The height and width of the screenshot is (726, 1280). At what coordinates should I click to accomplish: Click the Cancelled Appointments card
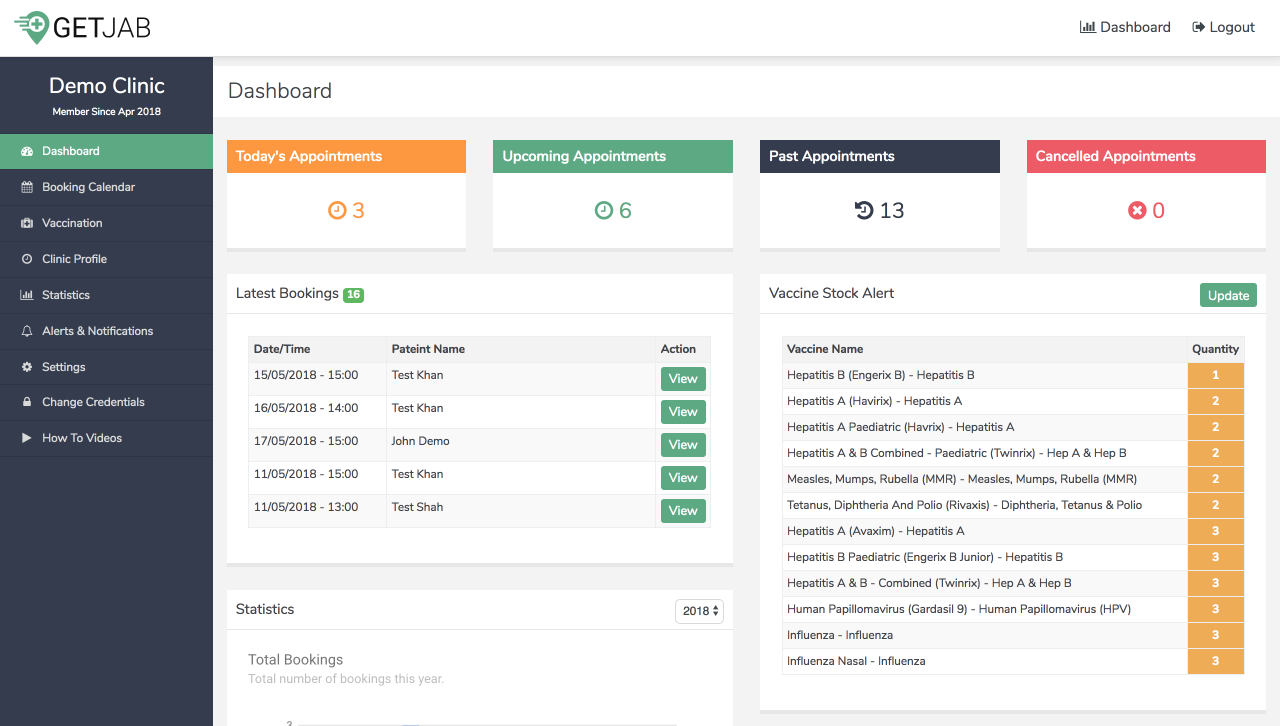point(1146,193)
